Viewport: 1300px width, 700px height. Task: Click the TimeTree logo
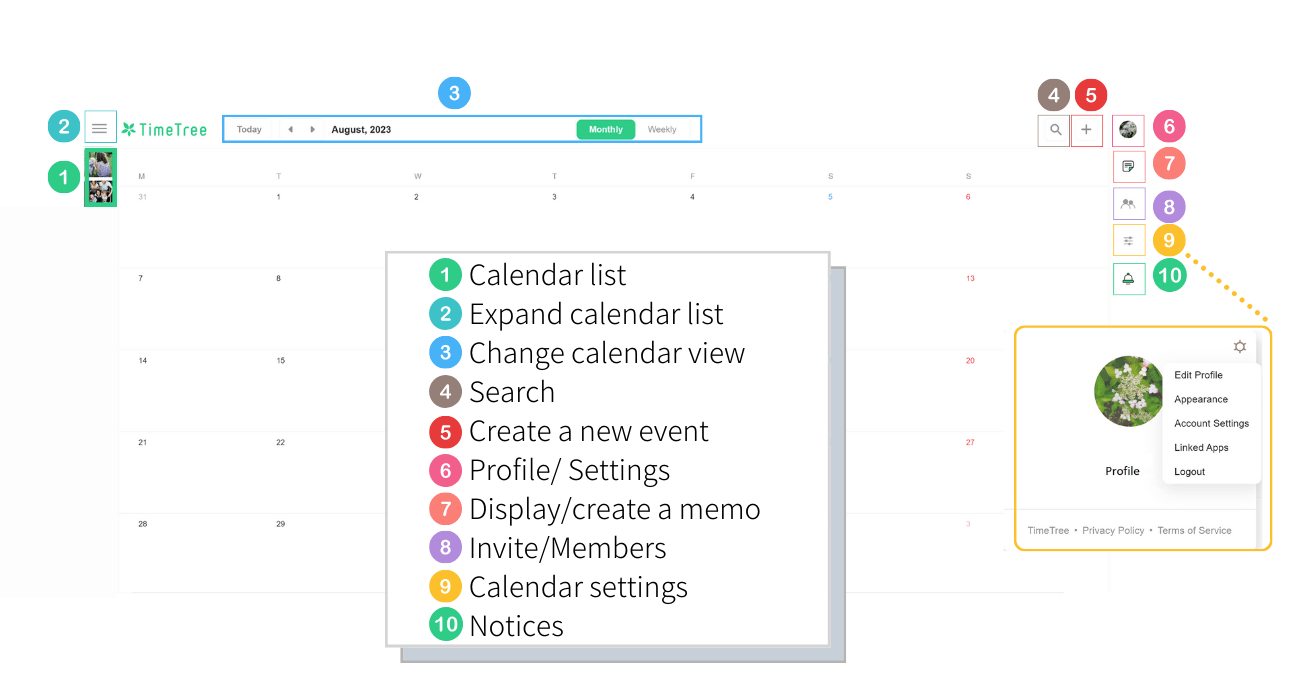click(163, 129)
